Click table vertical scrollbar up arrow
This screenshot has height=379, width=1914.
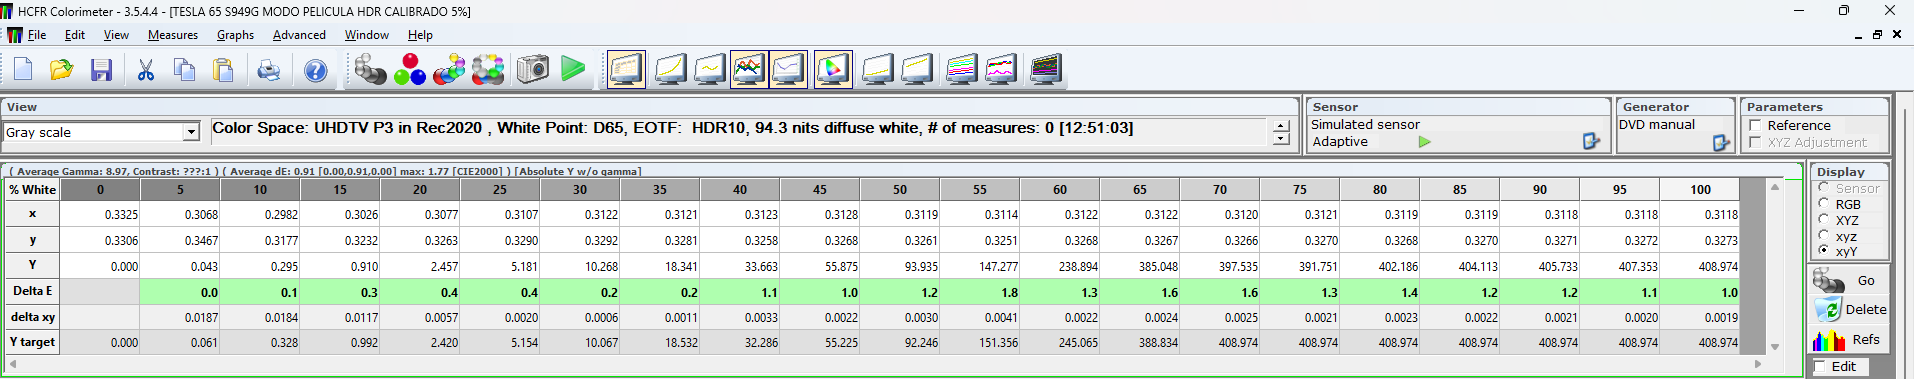pyautogui.click(x=1775, y=187)
